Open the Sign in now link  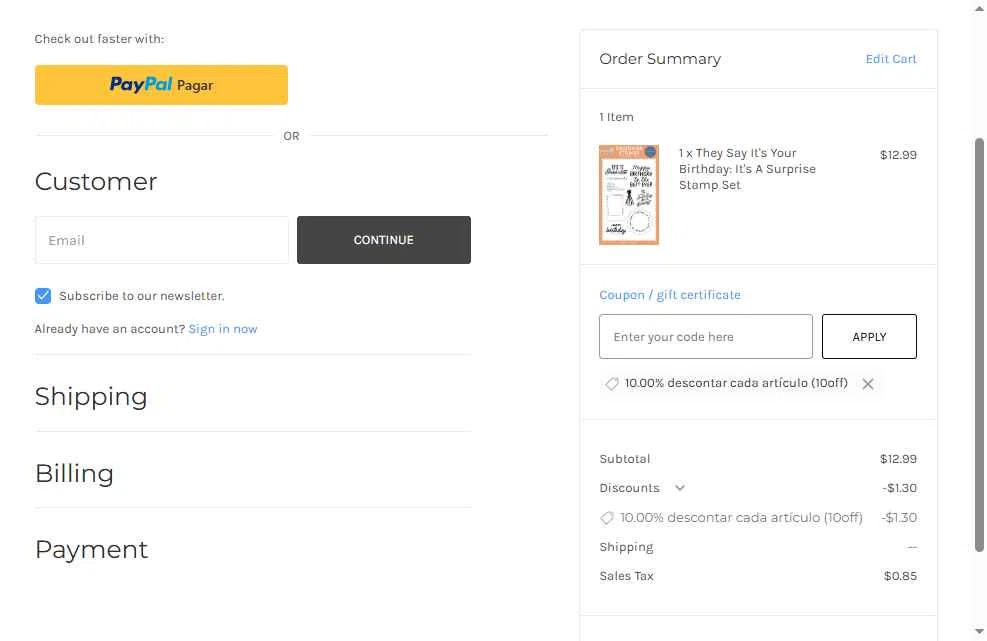[223, 329]
